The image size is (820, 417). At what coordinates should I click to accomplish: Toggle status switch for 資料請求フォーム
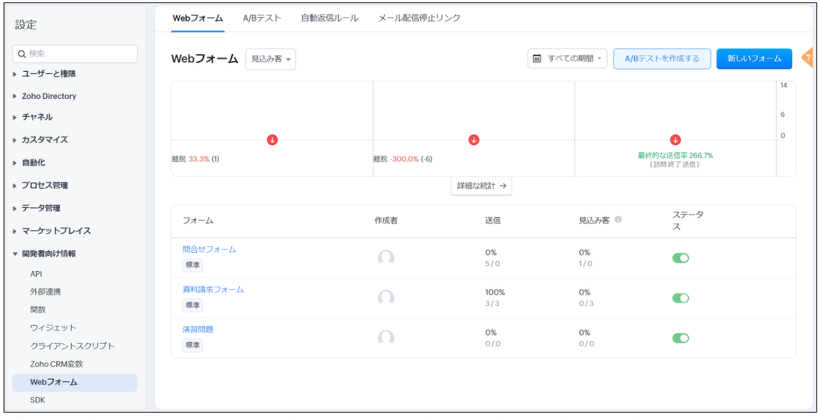click(x=680, y=298)
